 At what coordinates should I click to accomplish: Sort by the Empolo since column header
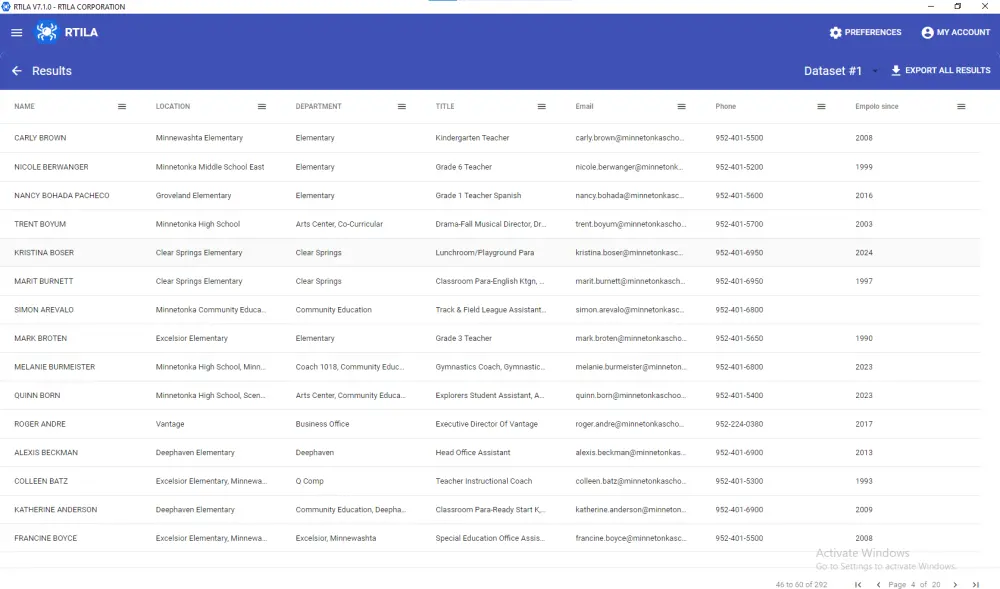pos(877,106)
